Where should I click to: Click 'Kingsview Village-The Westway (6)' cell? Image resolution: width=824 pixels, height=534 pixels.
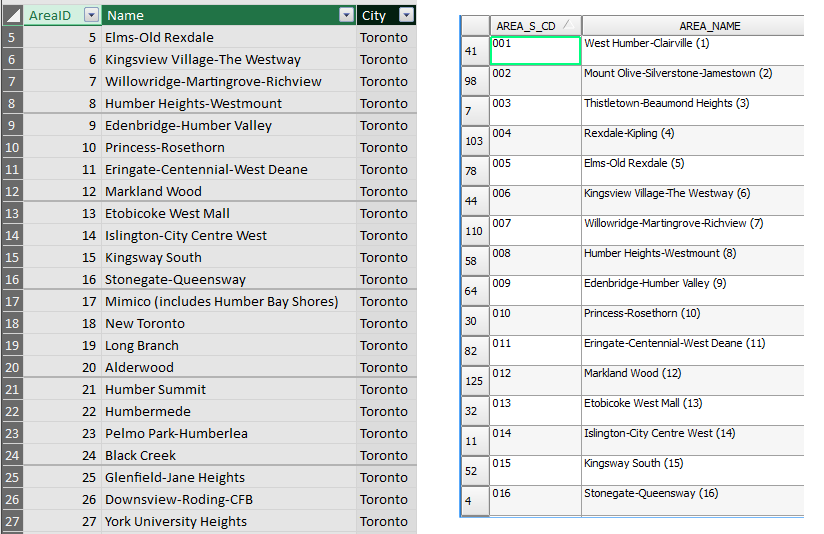[x=693, y=200]
